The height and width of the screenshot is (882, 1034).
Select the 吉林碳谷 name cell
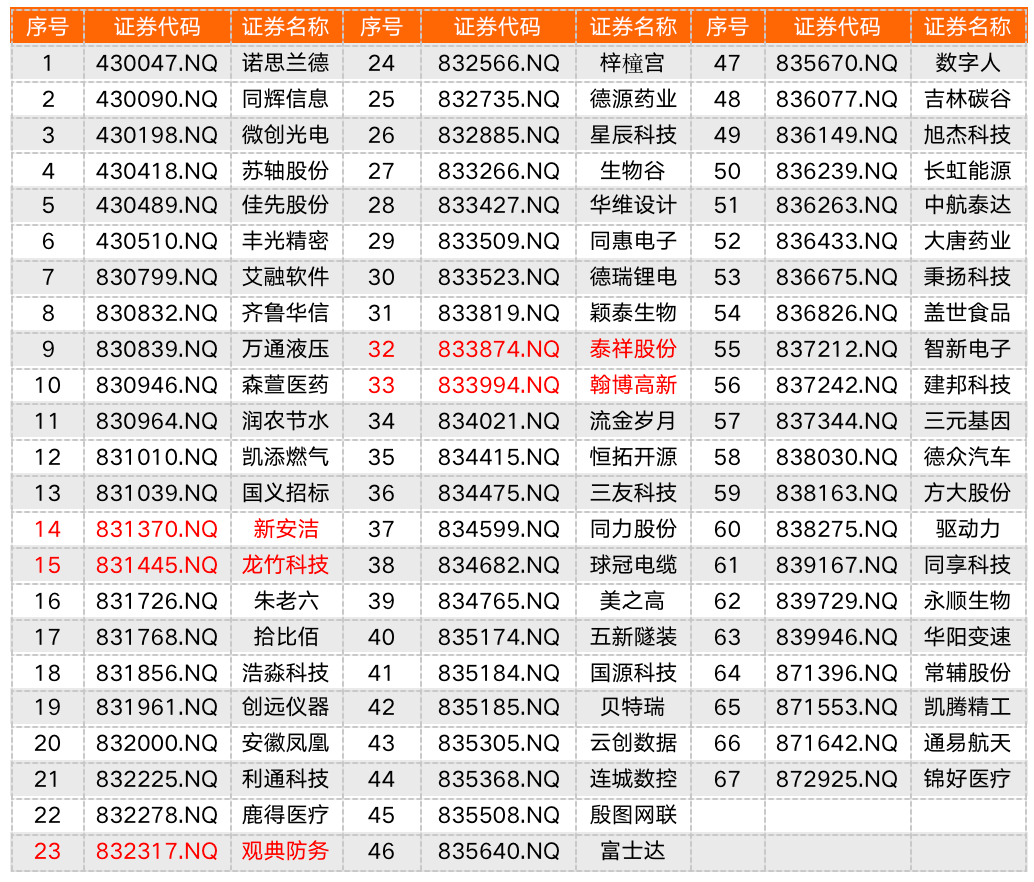point(967,99)
